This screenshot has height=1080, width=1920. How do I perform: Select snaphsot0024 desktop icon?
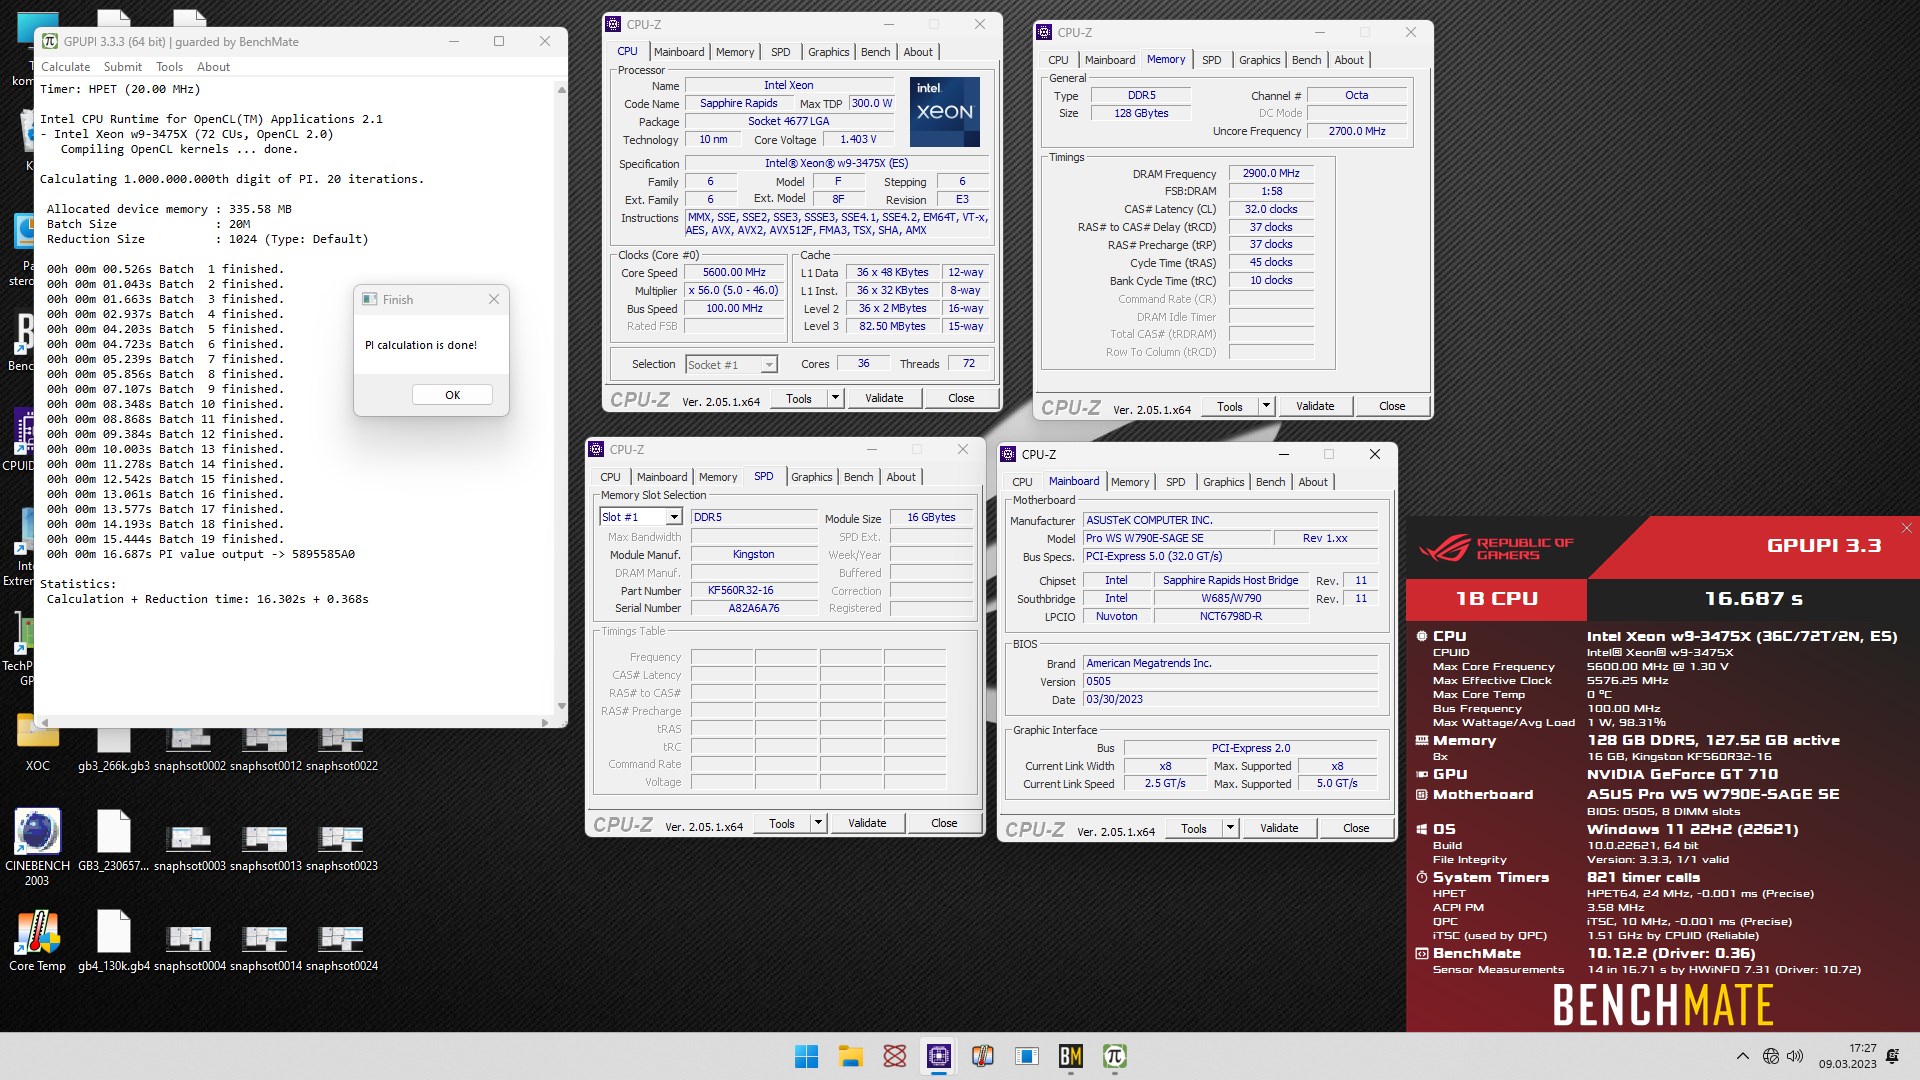point(341,947)
